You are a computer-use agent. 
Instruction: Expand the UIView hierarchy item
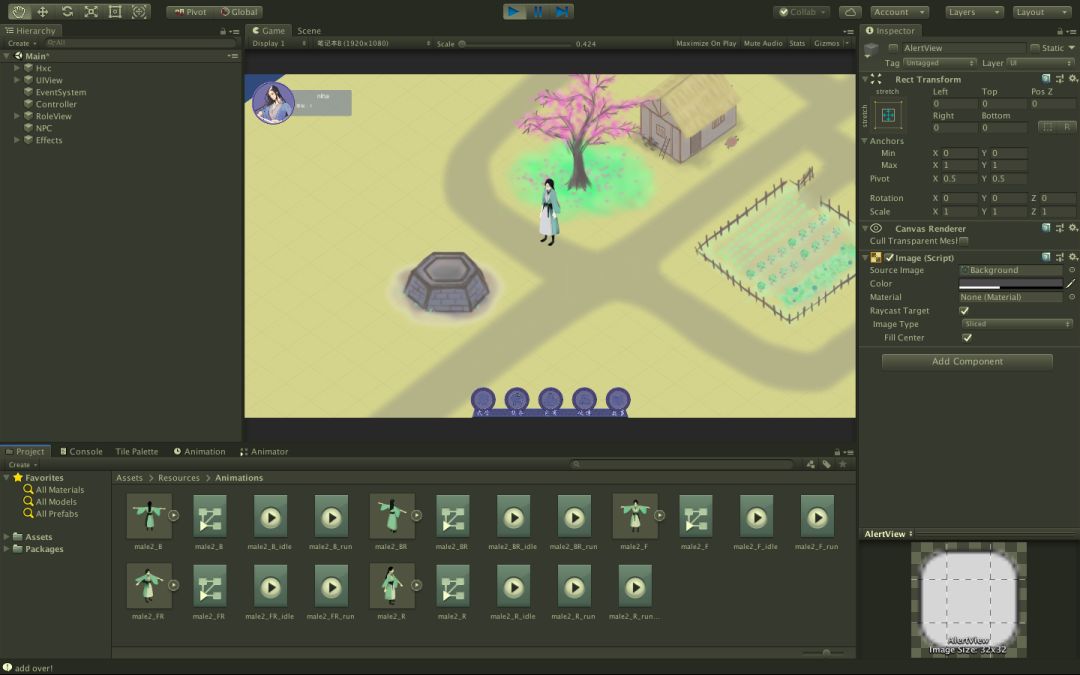17,80
